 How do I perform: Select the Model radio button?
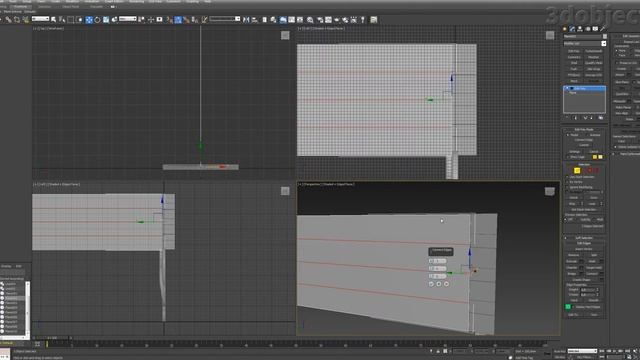pos(567,135)
